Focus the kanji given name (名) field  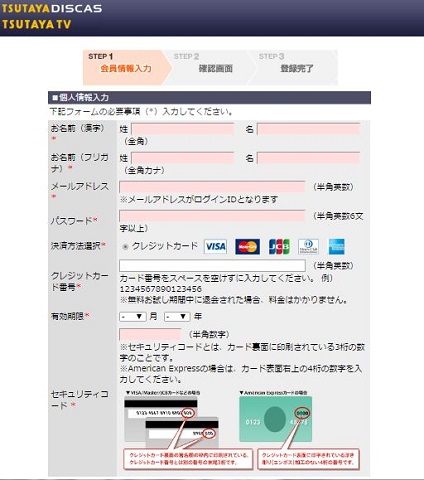click(309, 129)
